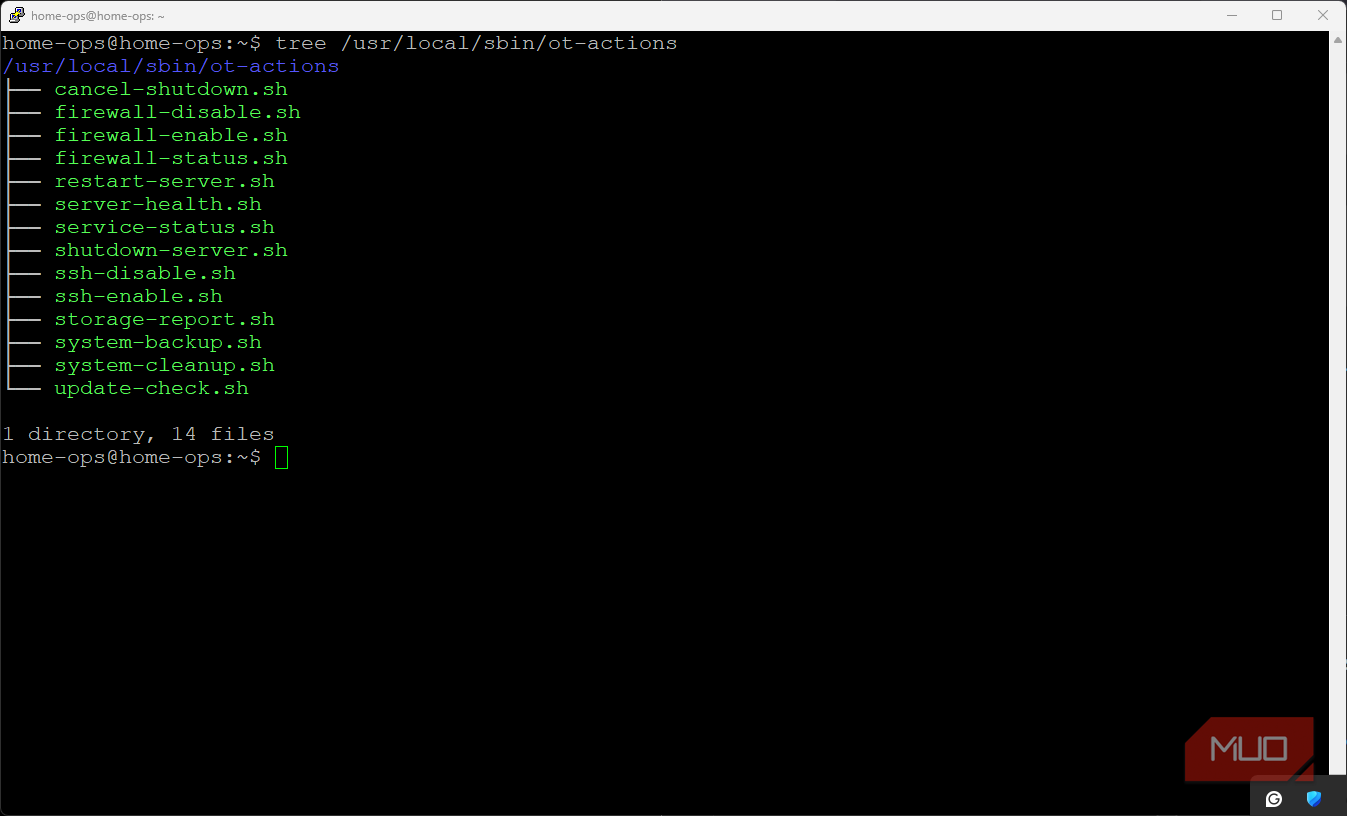Click the blue '/usr/local/sbin/ot-actions' directory path
The image size is (1347, 816).
pyautogui.click(x=171, y=66)
